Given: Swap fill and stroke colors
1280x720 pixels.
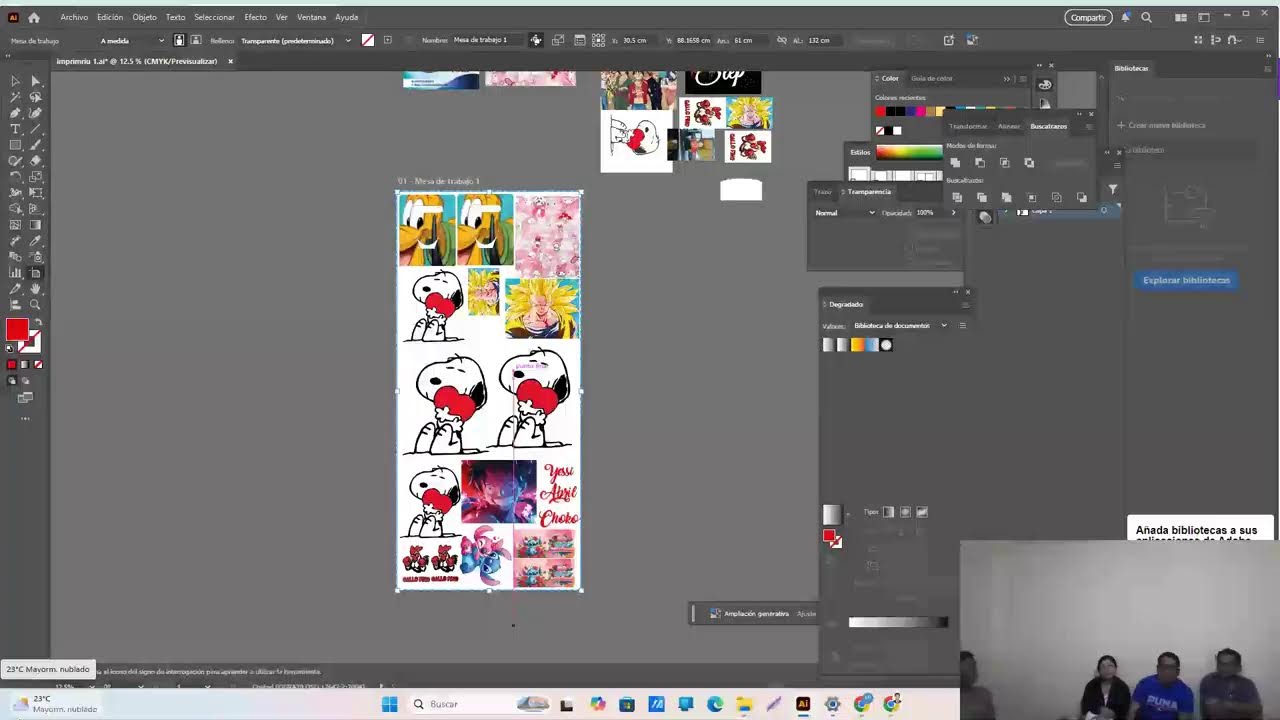Looking at the screenshot, I should coord(39,322).
